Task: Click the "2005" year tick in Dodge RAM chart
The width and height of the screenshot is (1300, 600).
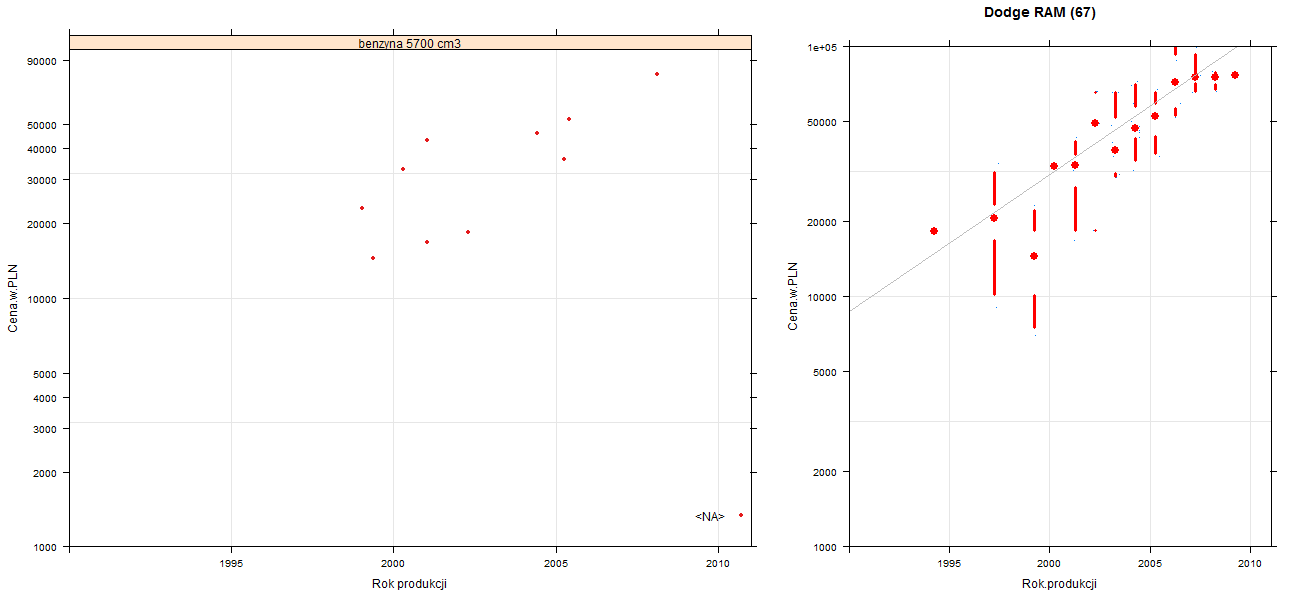Action: point(1150,564)
